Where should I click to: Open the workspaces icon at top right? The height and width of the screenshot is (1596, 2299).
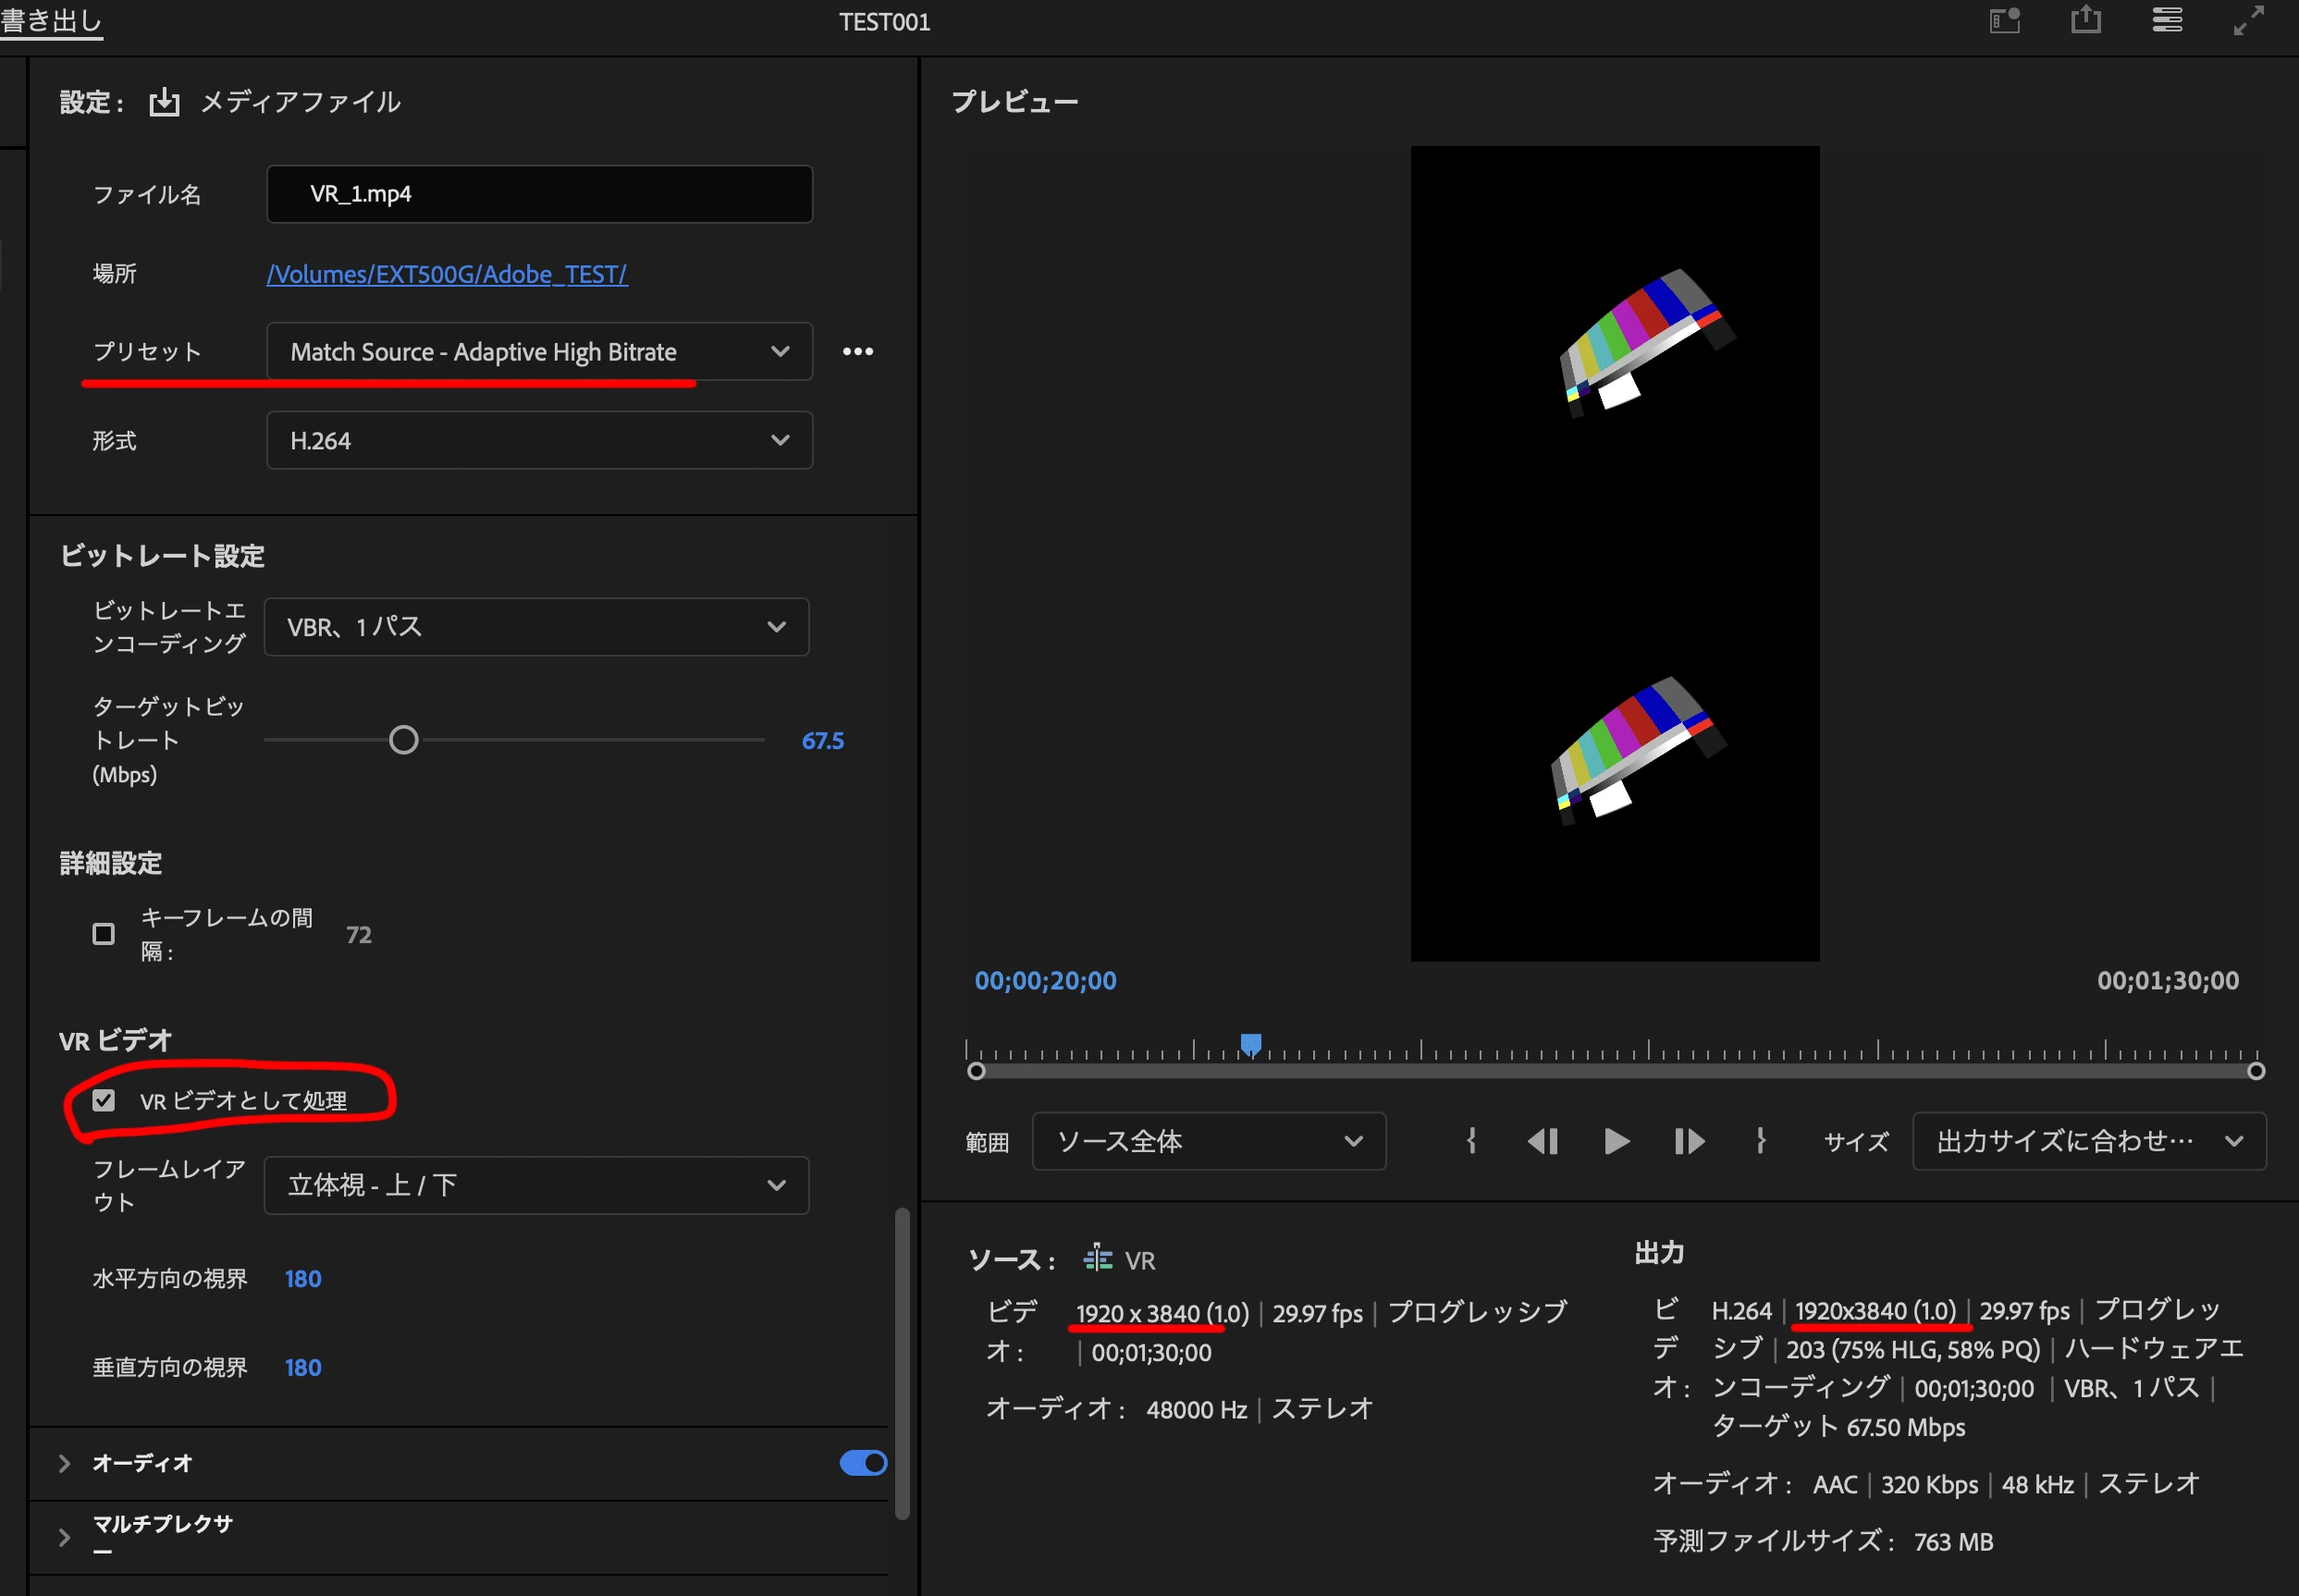point(2166,20)
